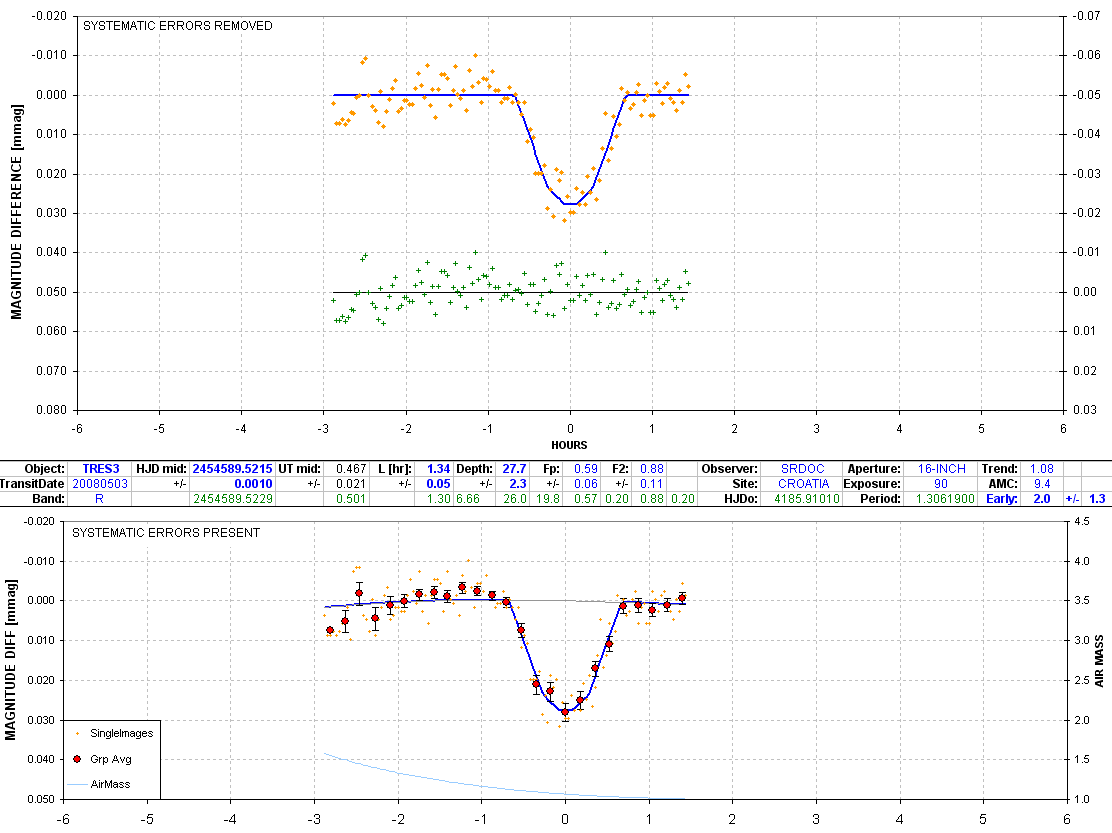Click the MAGNITUDE DIFFERENCE [mmag] axis title
This screenshot has width=1112, height=833.
17,212
